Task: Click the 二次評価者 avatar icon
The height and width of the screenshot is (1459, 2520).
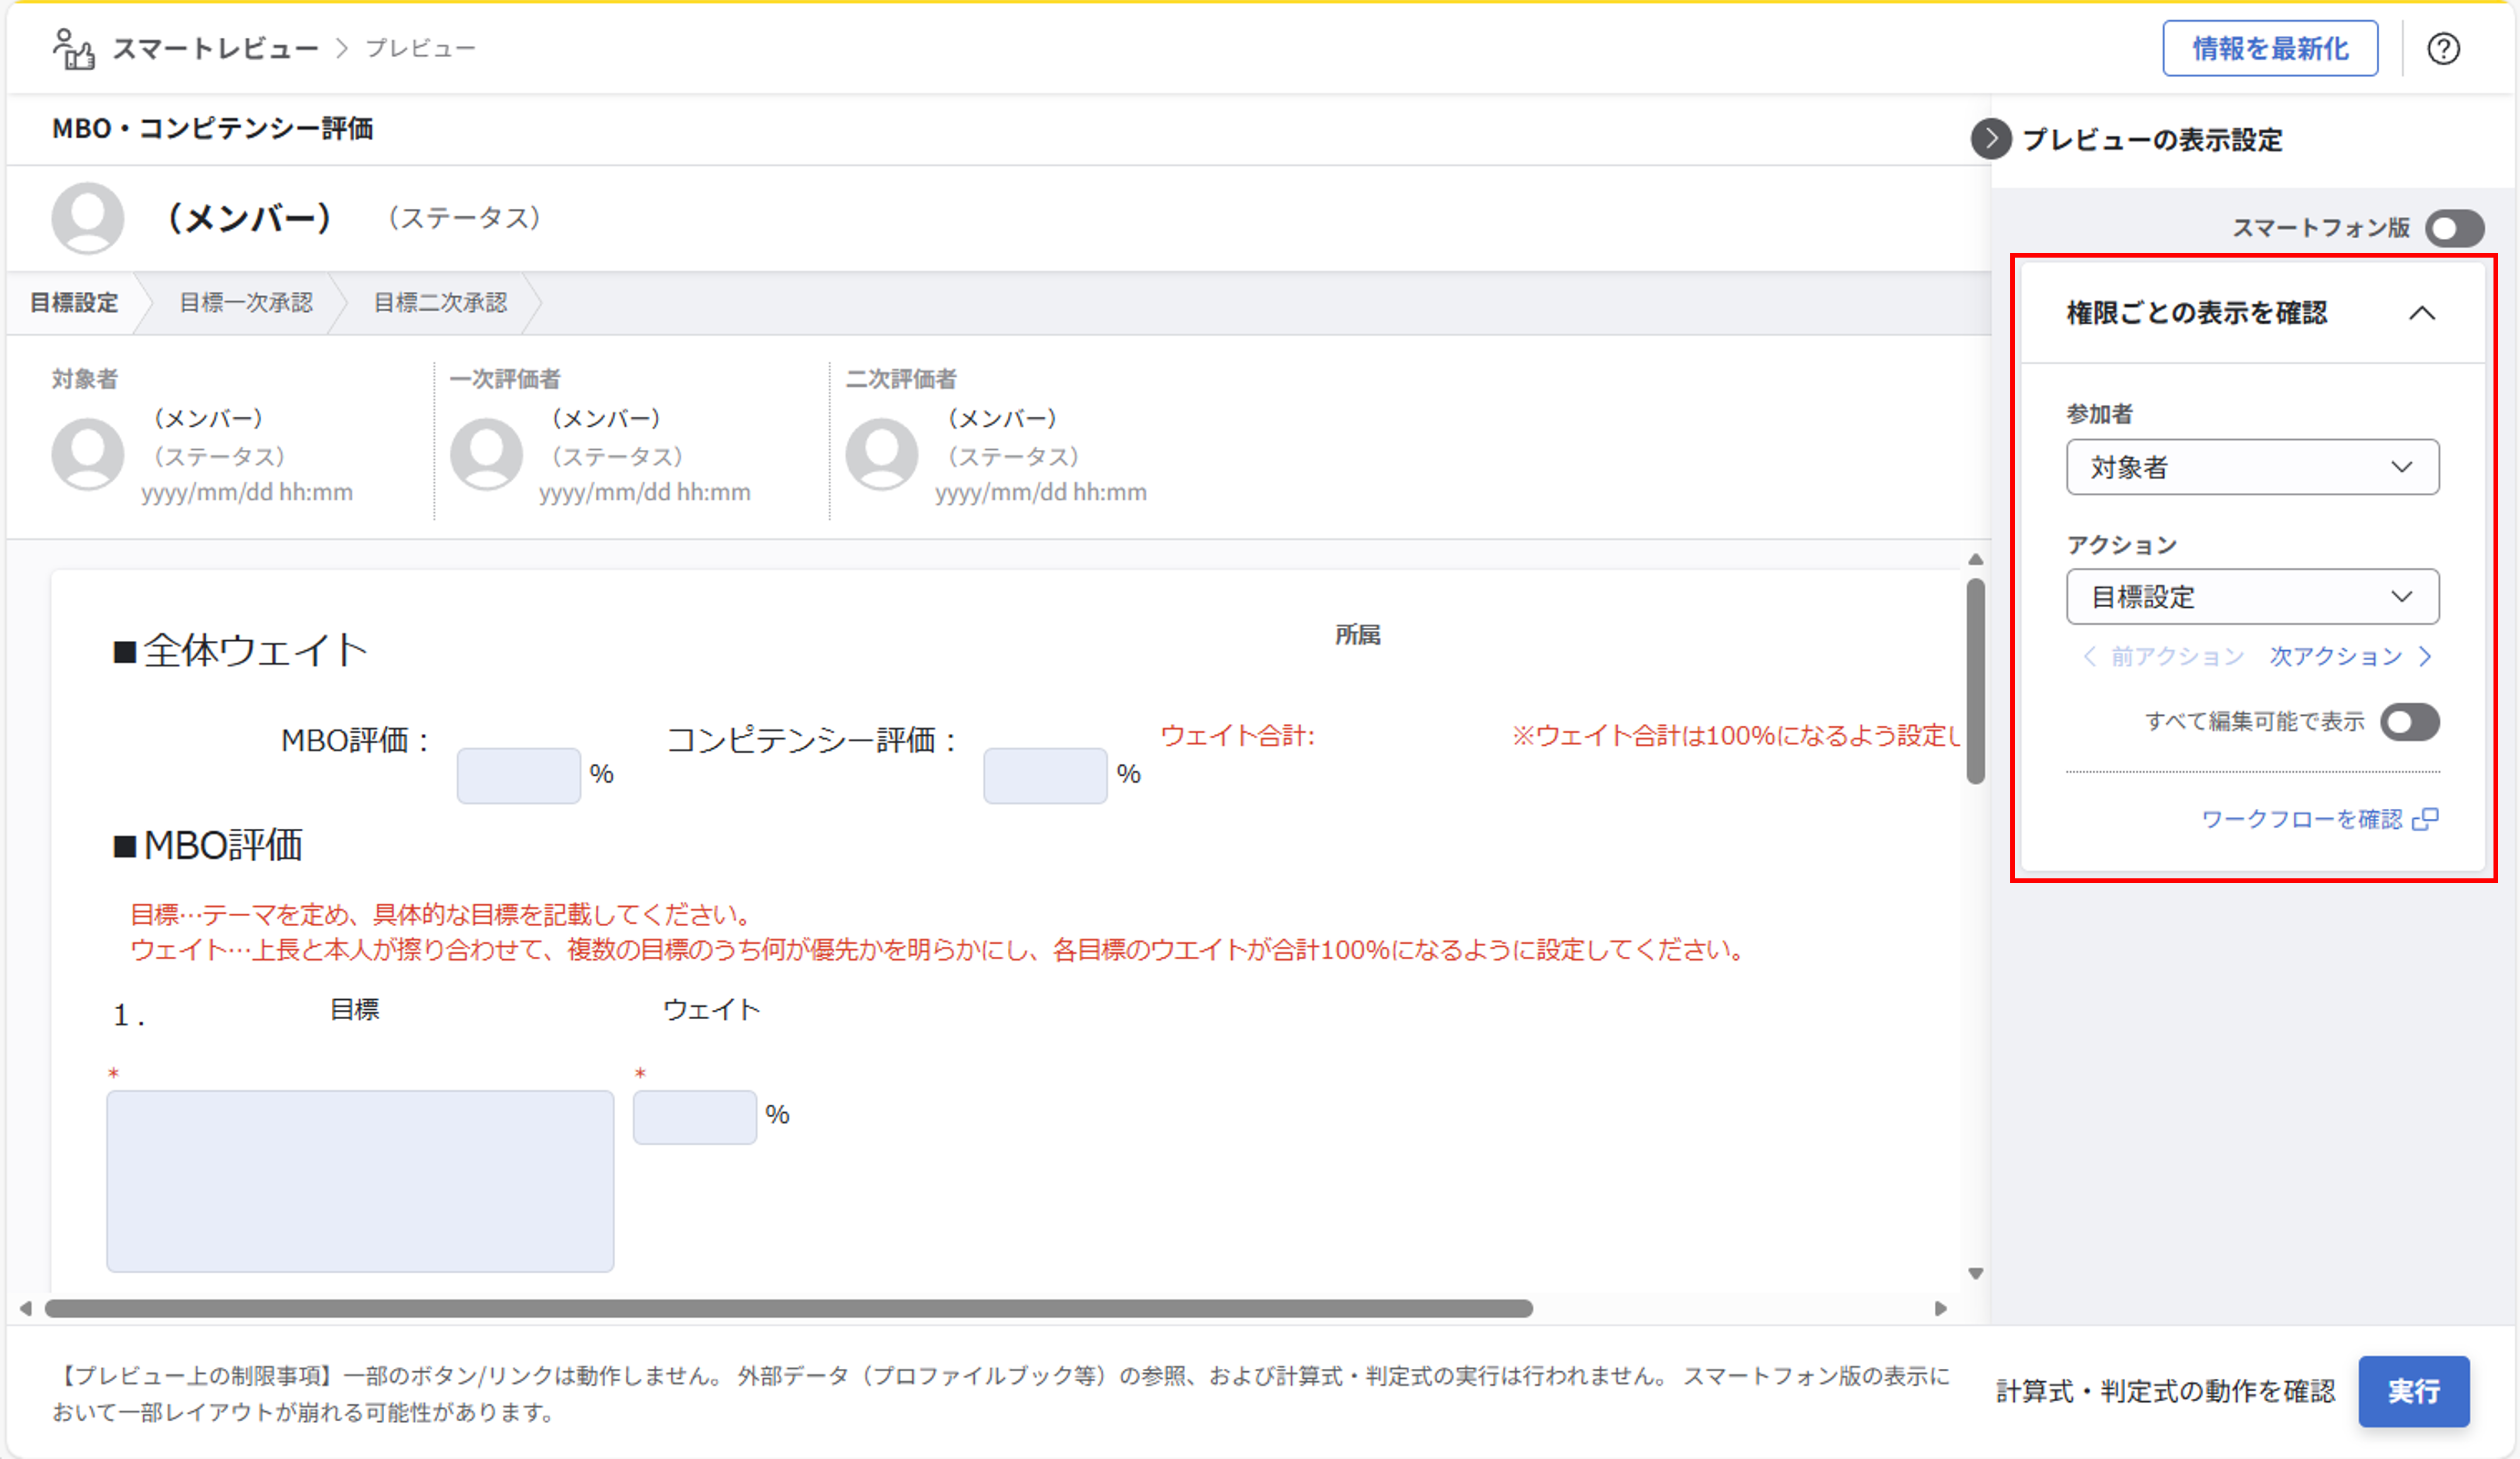Action: (881, 454)
